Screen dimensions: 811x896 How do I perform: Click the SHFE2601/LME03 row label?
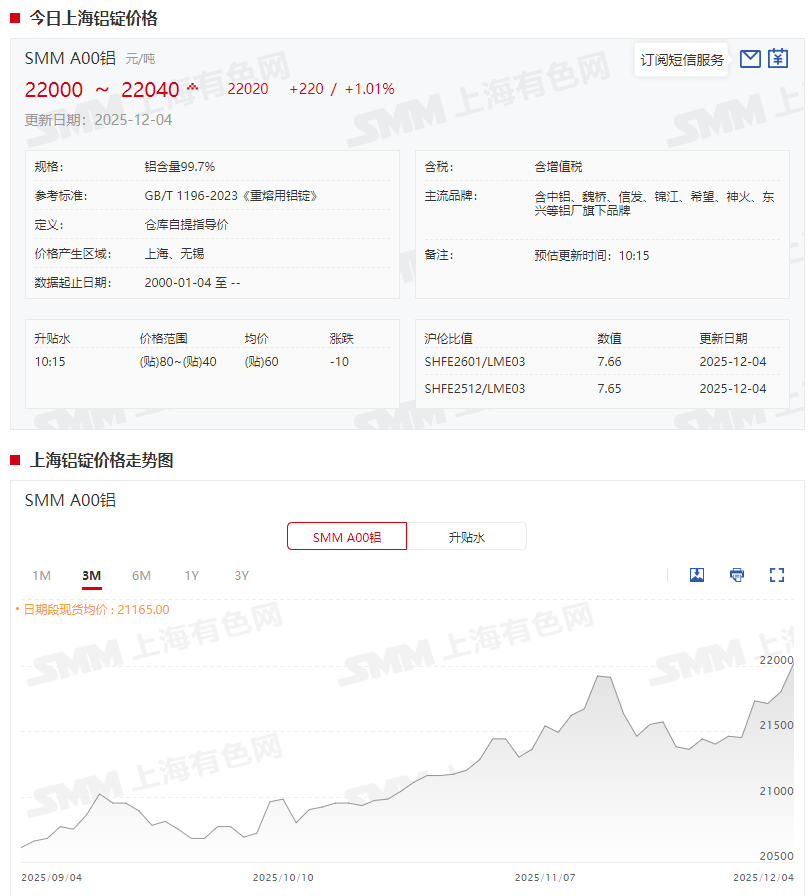pyautogui.click(x=474, y=362)
